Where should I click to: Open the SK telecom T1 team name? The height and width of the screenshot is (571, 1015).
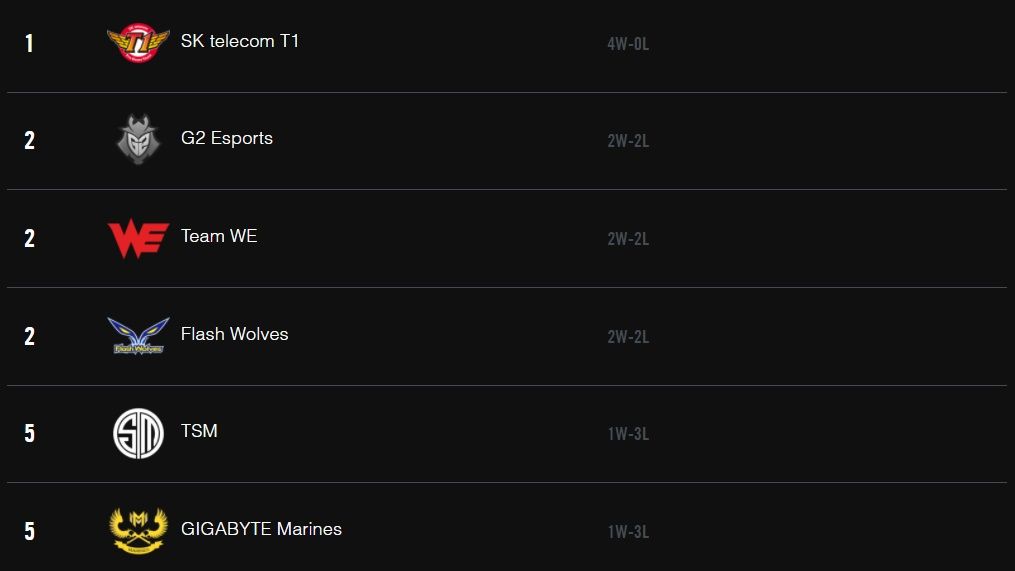coord(240,41)
